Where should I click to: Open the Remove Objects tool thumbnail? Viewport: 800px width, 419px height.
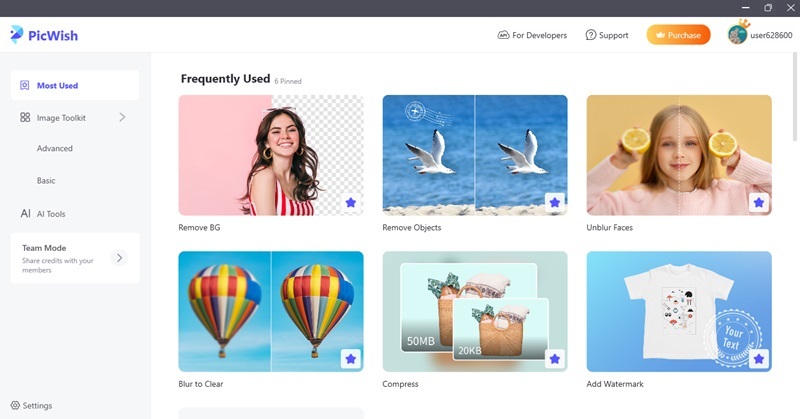[475, 155]
